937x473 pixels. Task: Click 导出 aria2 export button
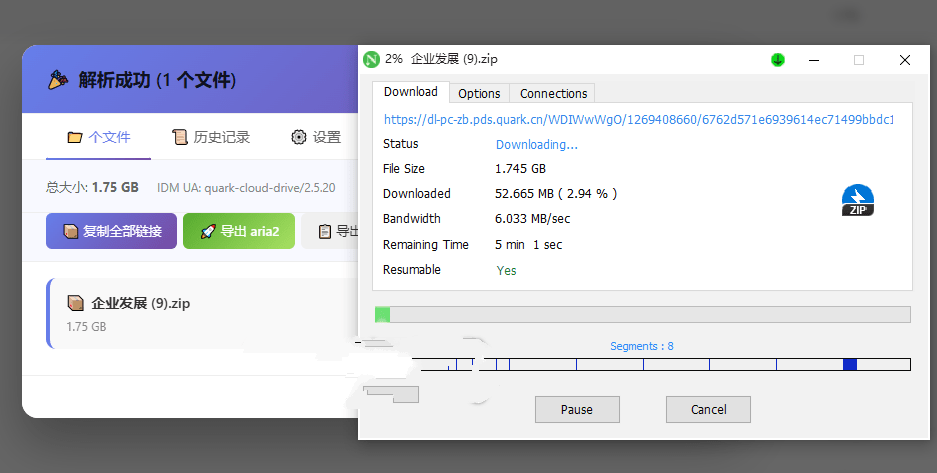tap(239, 231)
